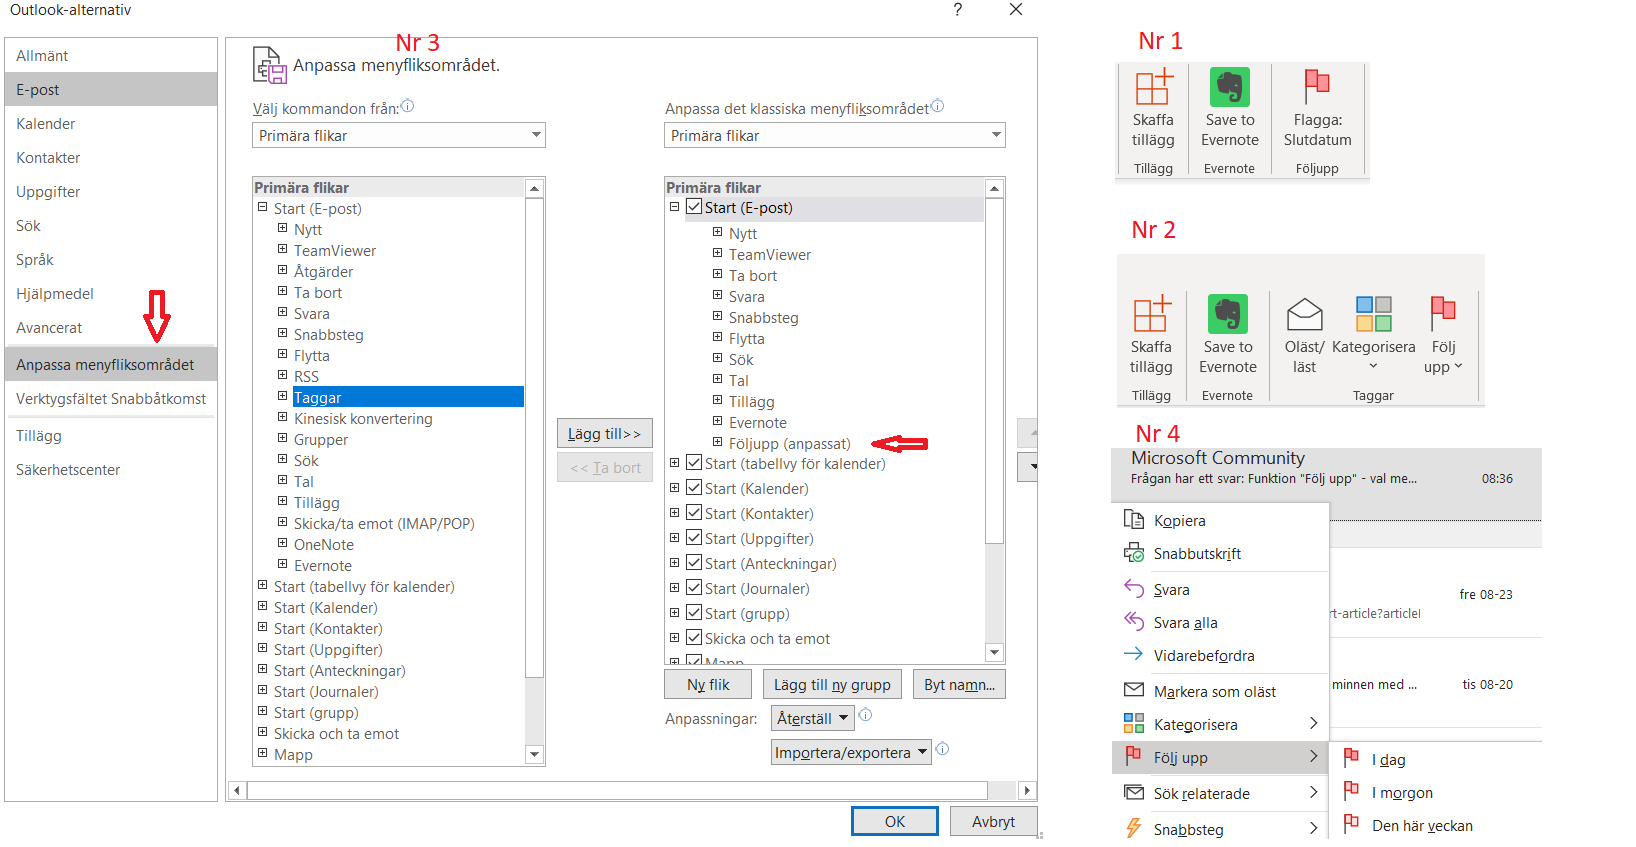Click Kategorisera colored squares icon in ribbon
1636x847 pixels.
tap(1373, 314)
